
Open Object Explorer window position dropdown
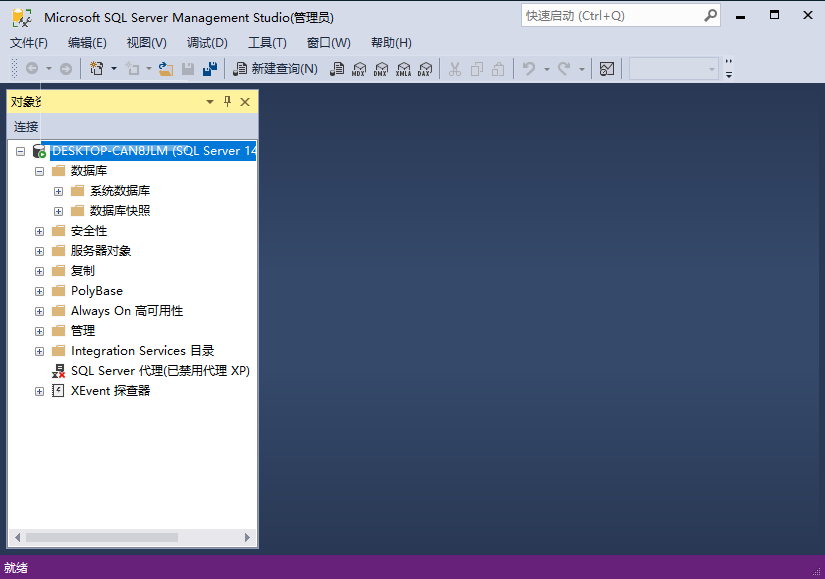(x=210, y=102)
